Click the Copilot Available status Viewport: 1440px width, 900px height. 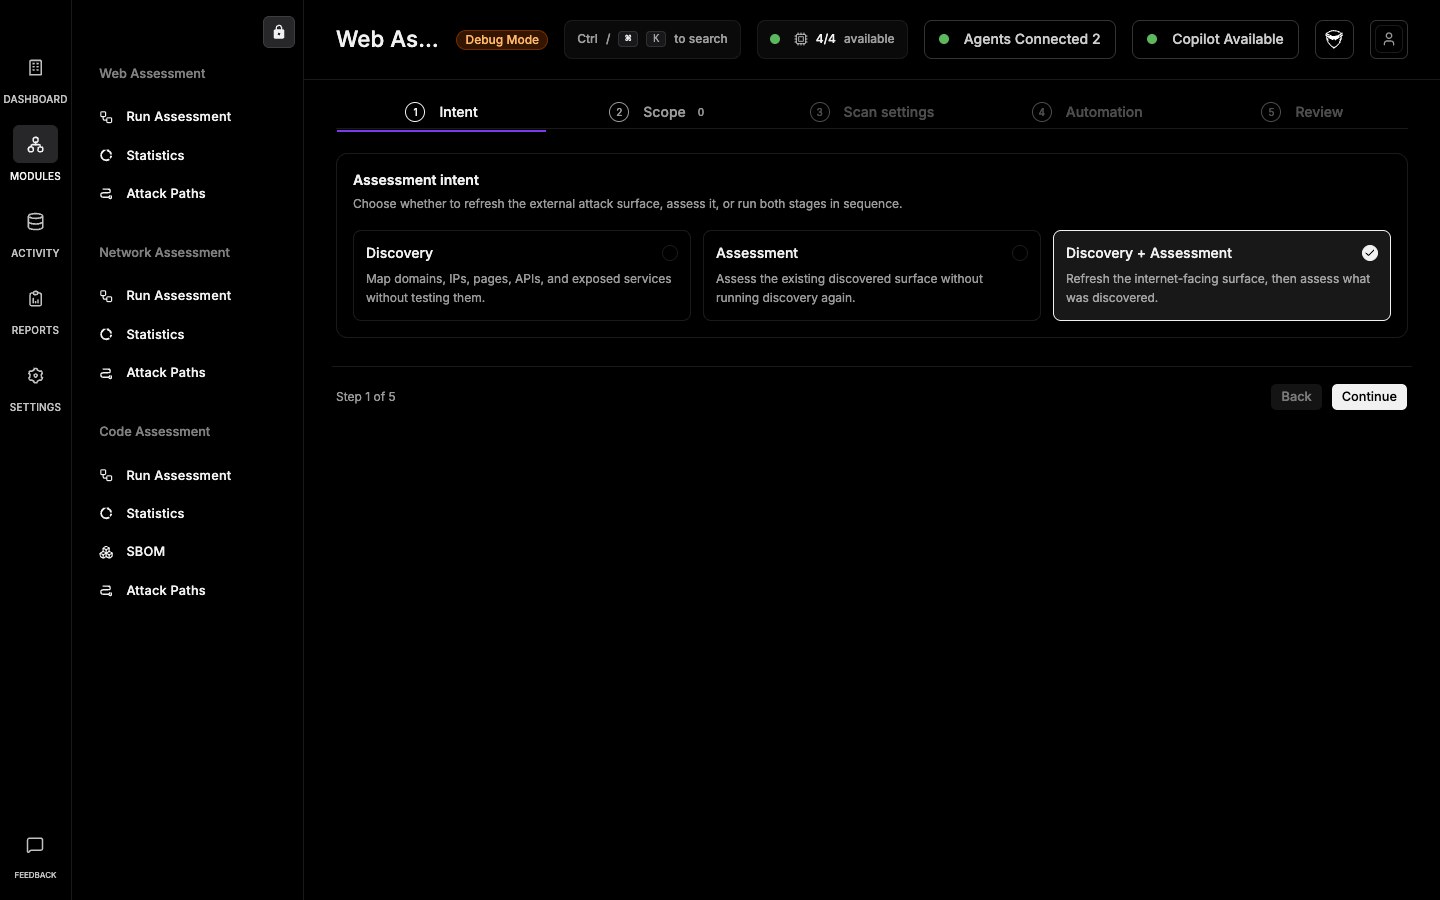(x=1215, y=39)
